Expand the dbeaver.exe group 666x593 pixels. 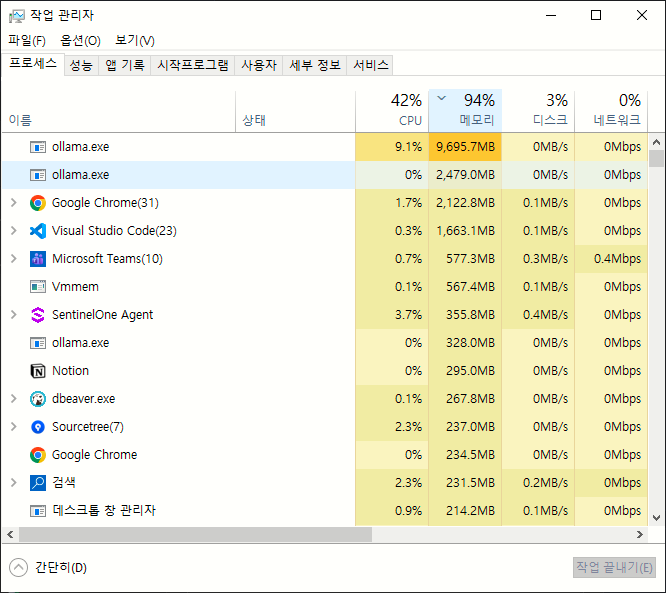(x=14, y=399)
